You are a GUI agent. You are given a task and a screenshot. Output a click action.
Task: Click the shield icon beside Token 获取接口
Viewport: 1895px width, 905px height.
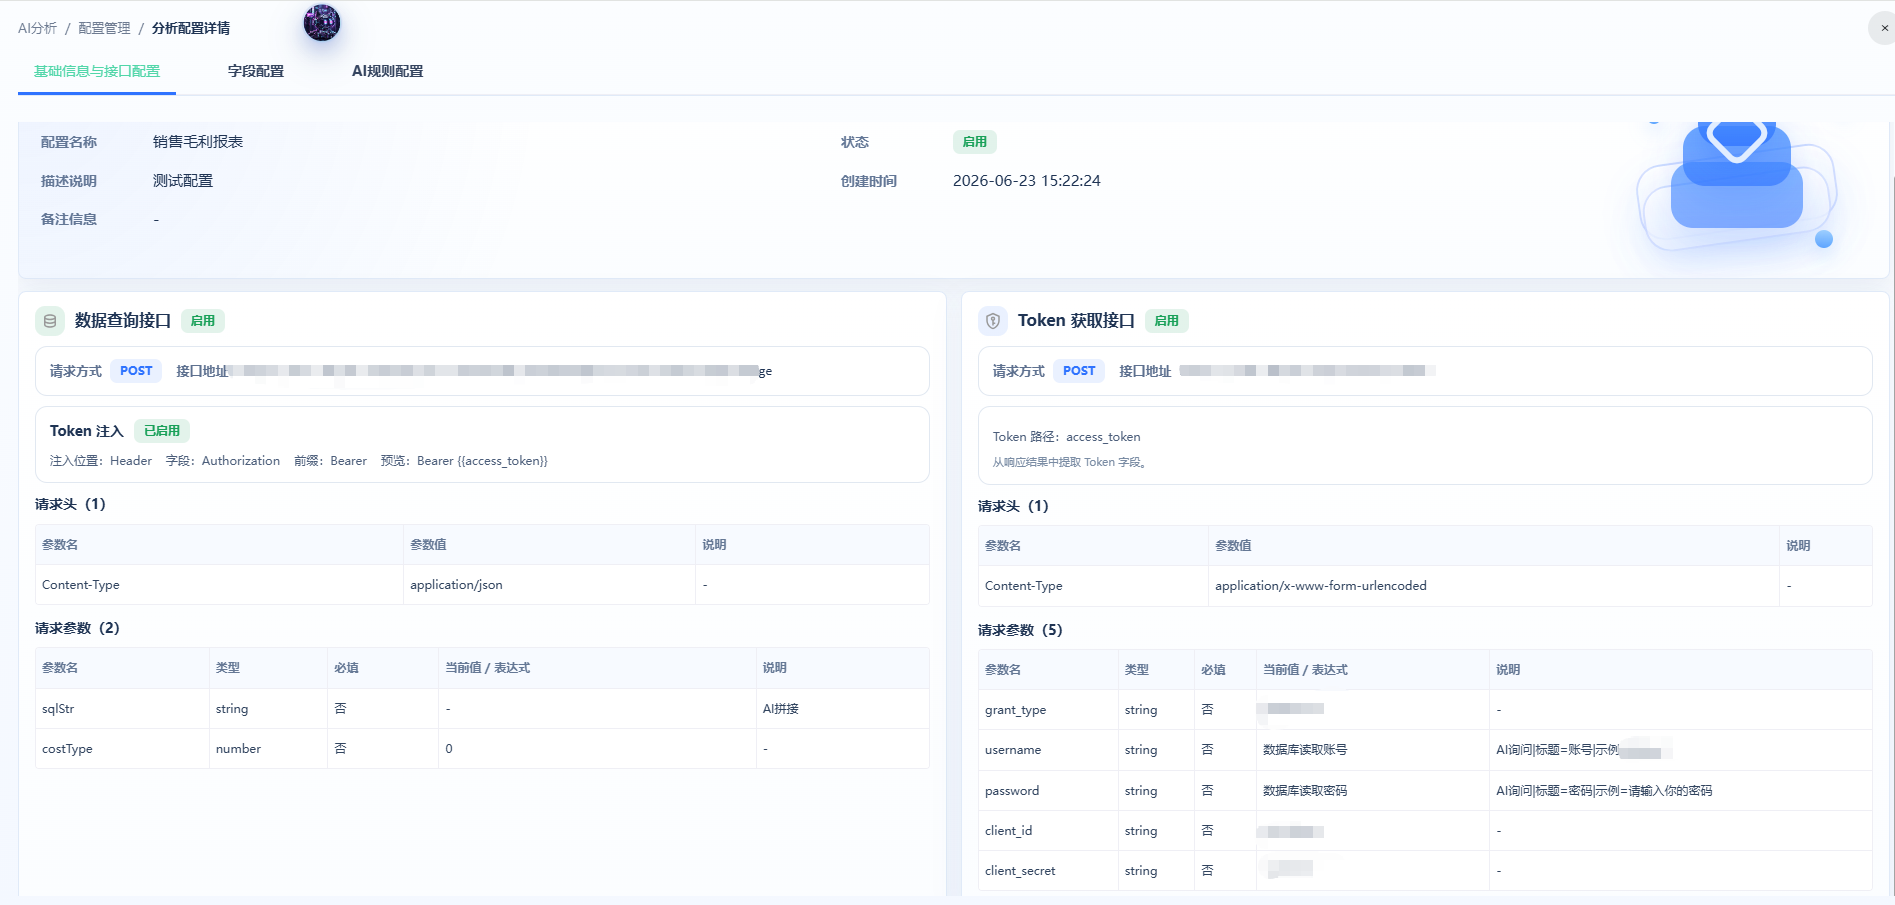[993, 321]
